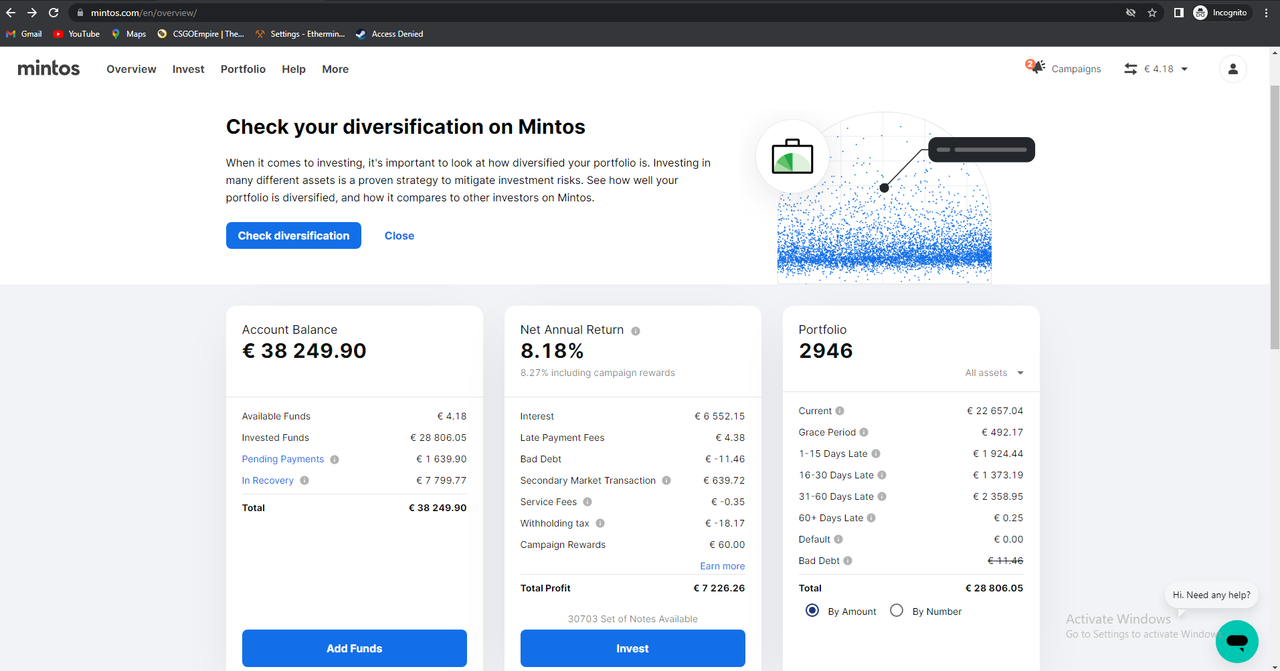Click the Portfolio count 2946

tap(826, 351)
